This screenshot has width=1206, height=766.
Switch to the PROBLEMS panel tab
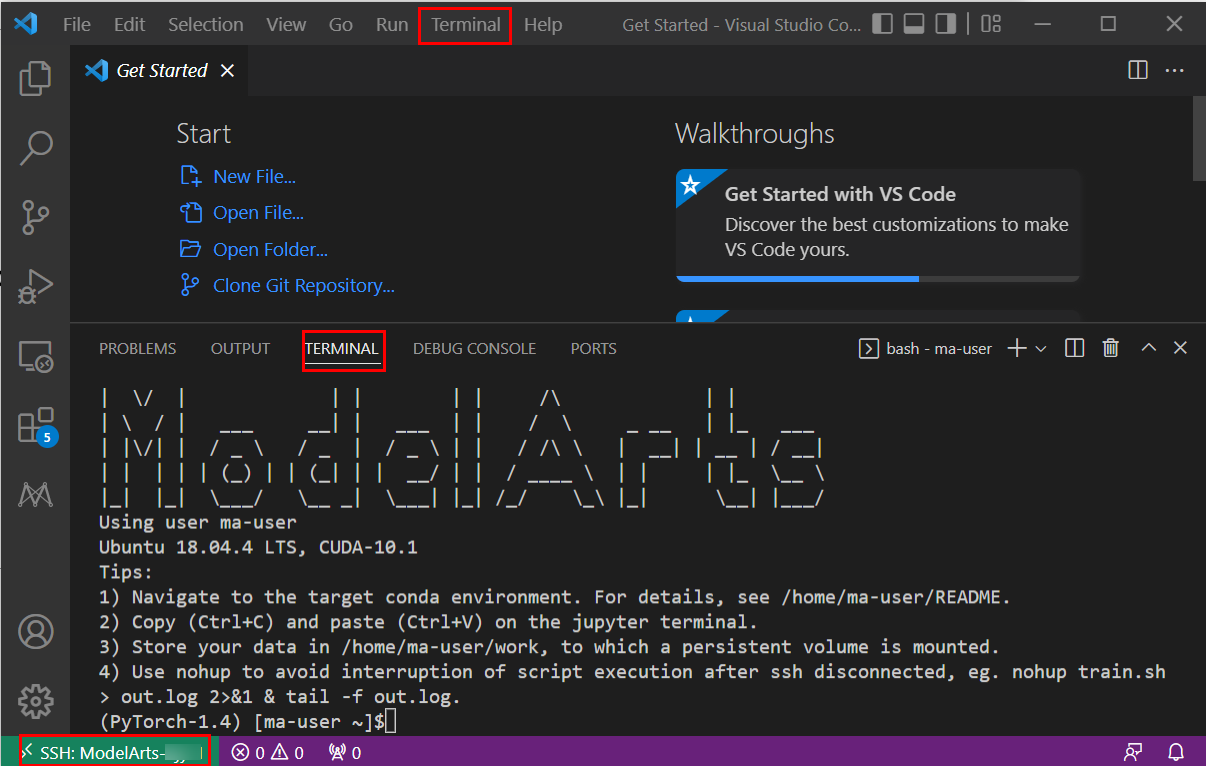click(x=138, y=349)
